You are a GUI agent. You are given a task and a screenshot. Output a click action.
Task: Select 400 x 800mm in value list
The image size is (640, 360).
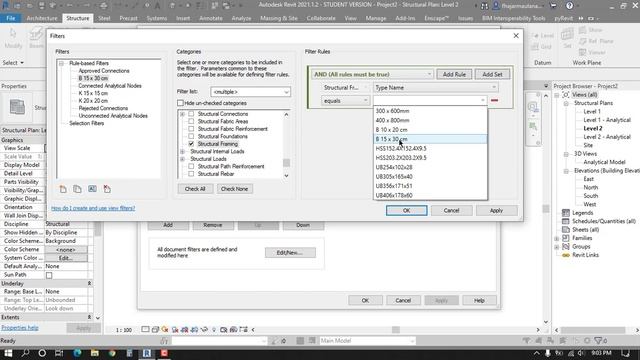click(431, 120)
